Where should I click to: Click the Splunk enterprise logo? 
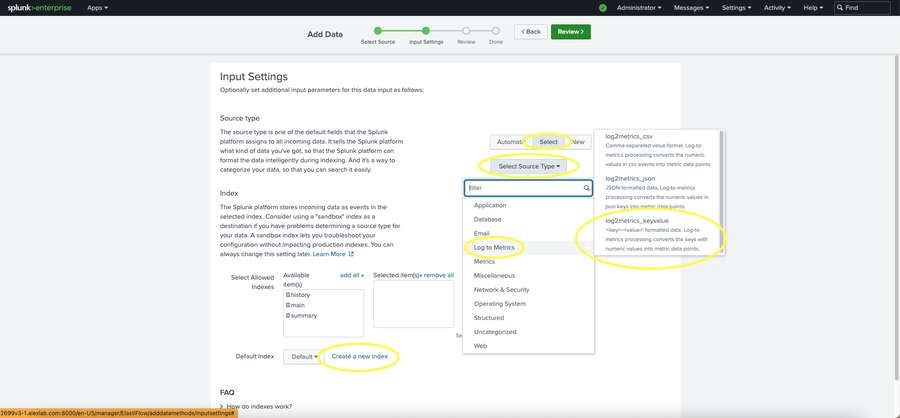click(x=38, y=7)
